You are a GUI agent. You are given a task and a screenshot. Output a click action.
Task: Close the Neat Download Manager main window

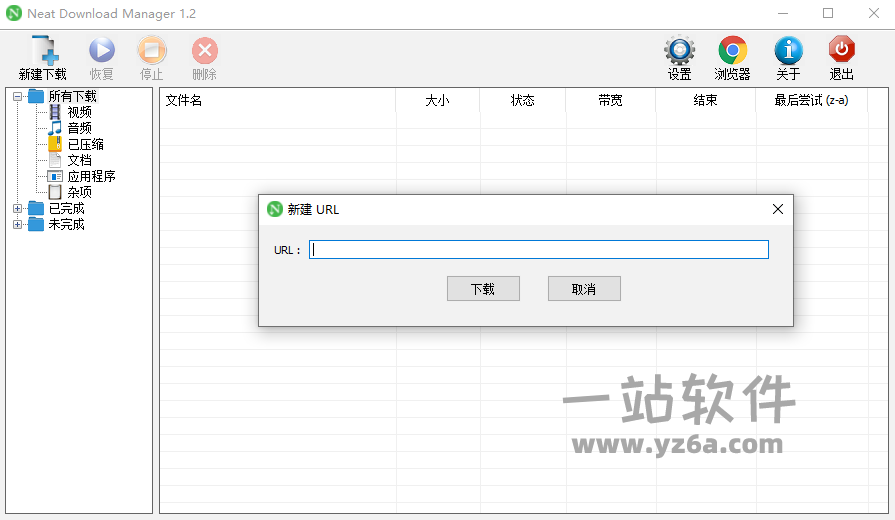point(873,13)
